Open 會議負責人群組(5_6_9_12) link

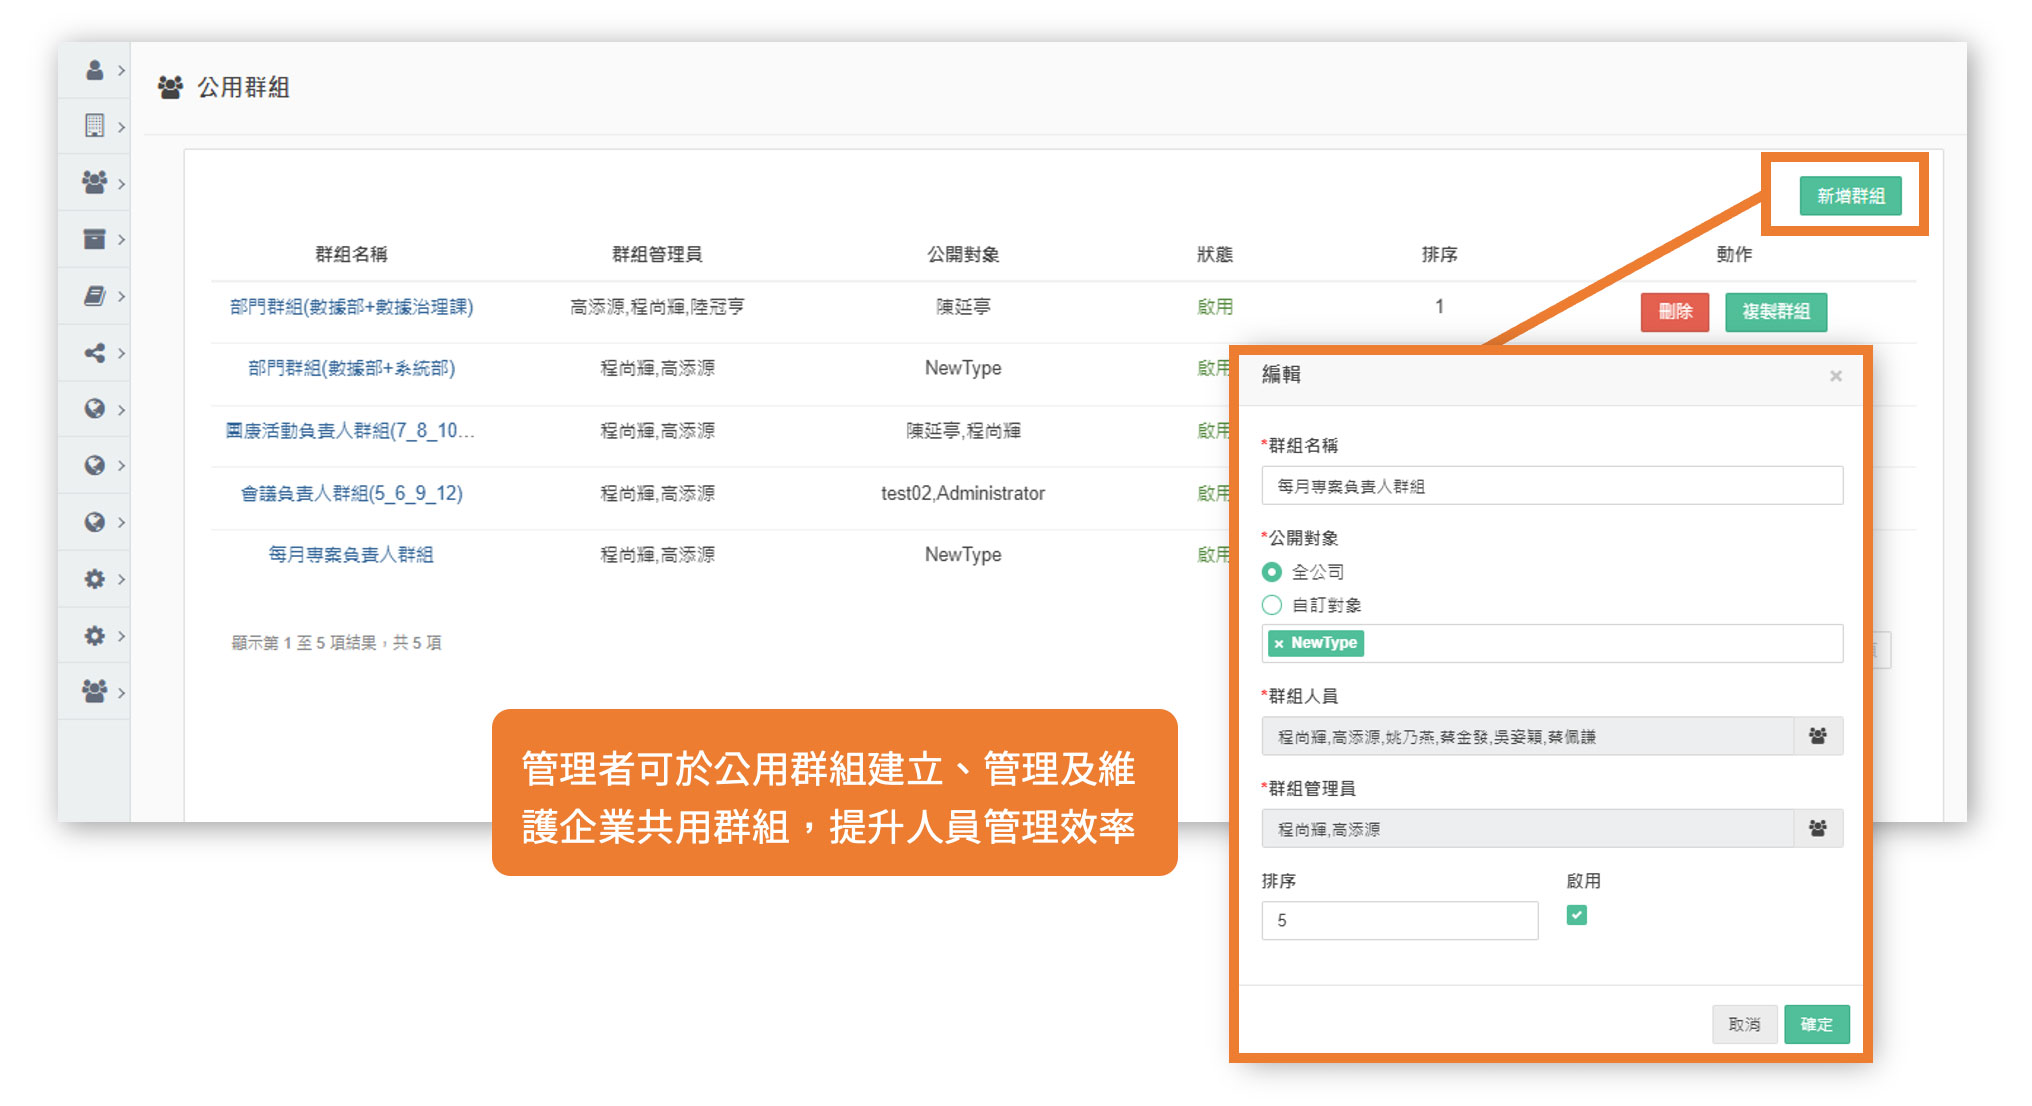(351, 493)
